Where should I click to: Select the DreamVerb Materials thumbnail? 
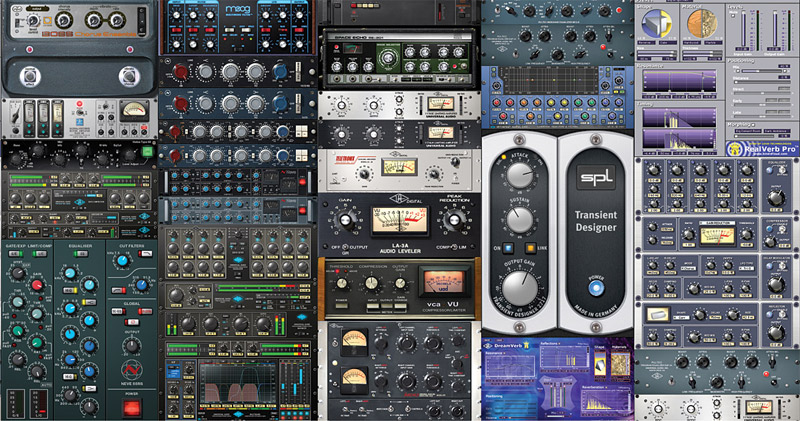[x=621, y=365]
